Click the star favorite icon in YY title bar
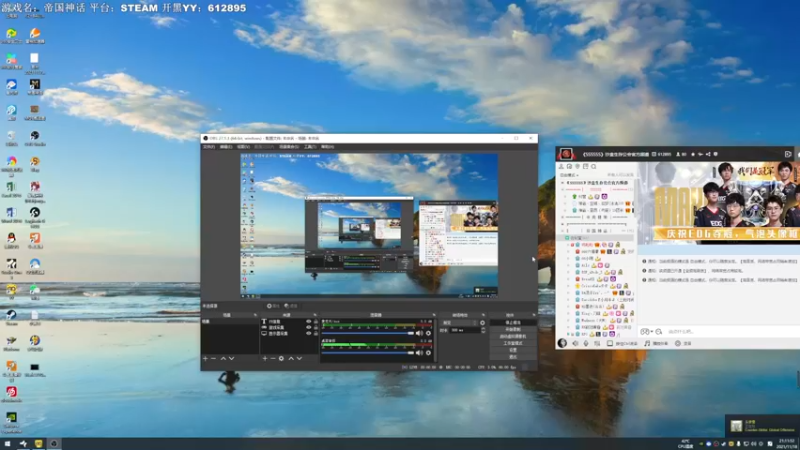Image resolution: width=800 pixels, height=450 pixels. (x=692, y=154)
